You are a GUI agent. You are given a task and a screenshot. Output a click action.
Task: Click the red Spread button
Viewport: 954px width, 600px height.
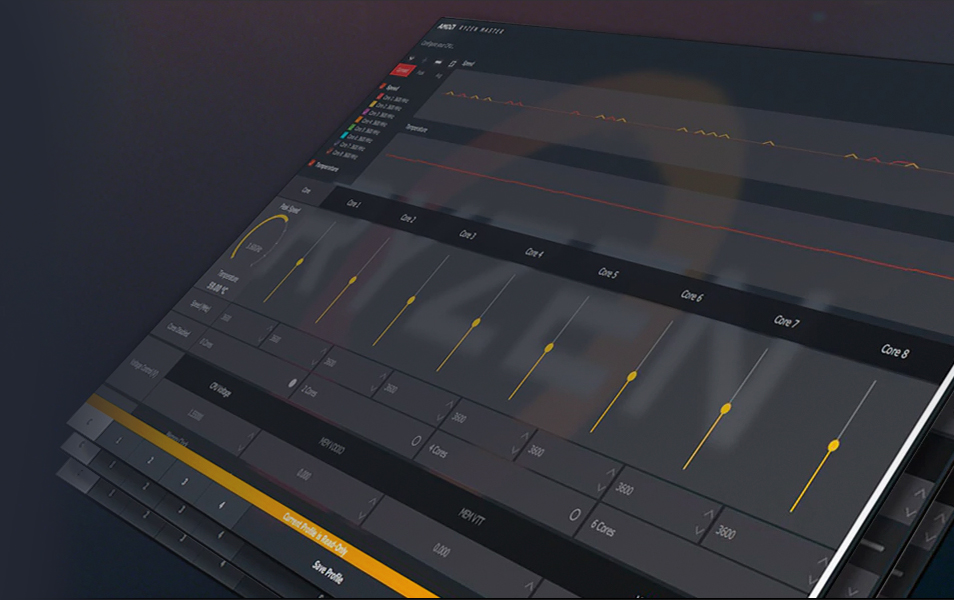click(403, 71)
